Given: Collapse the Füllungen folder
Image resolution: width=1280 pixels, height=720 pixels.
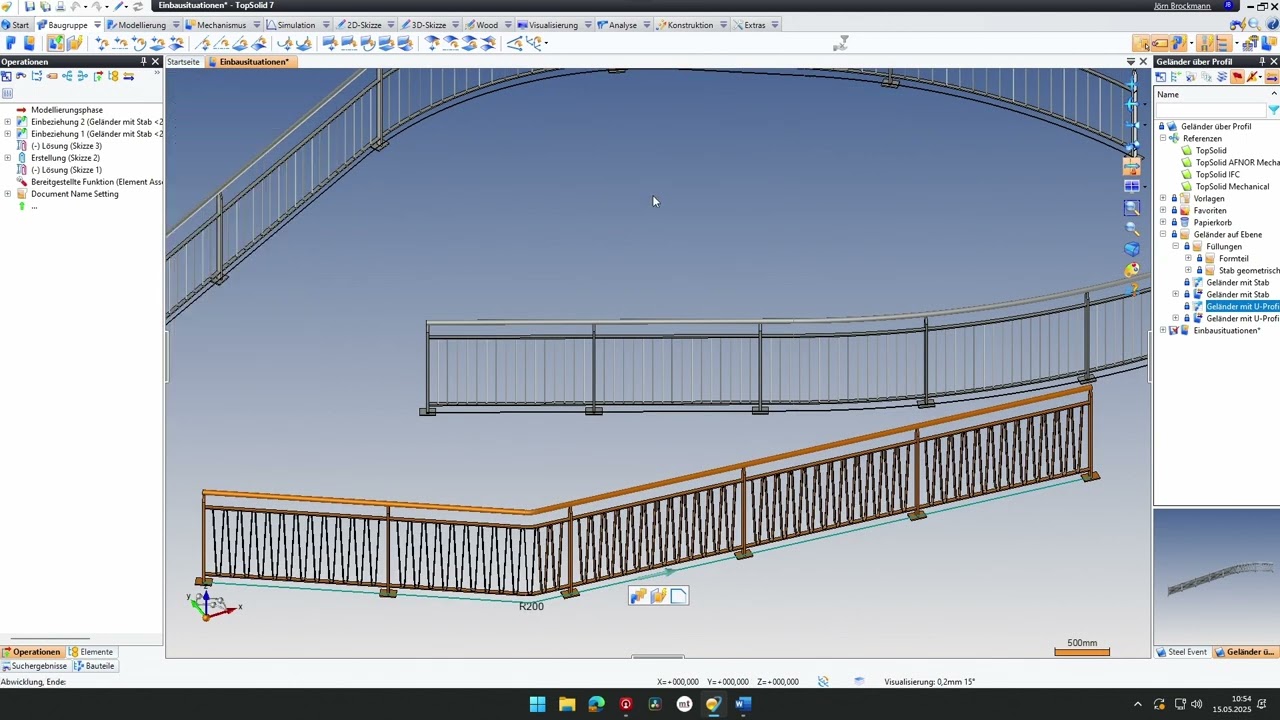Looking at the screenshot, I should pyautogui.click(x=1175, y=247).
